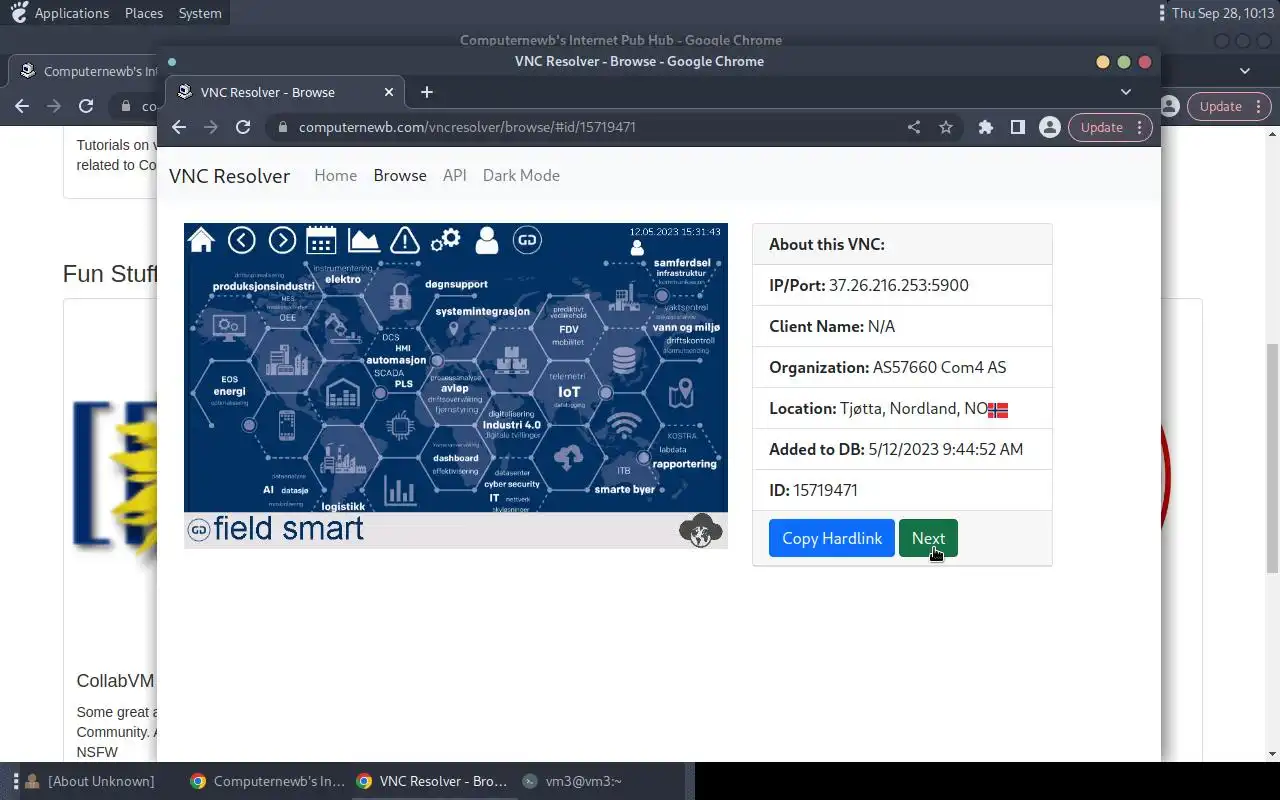The height and width of the screenshot is (800, 1280).
Task: Click the cloud globe icon in preview footer
Action: coord(701,530)
